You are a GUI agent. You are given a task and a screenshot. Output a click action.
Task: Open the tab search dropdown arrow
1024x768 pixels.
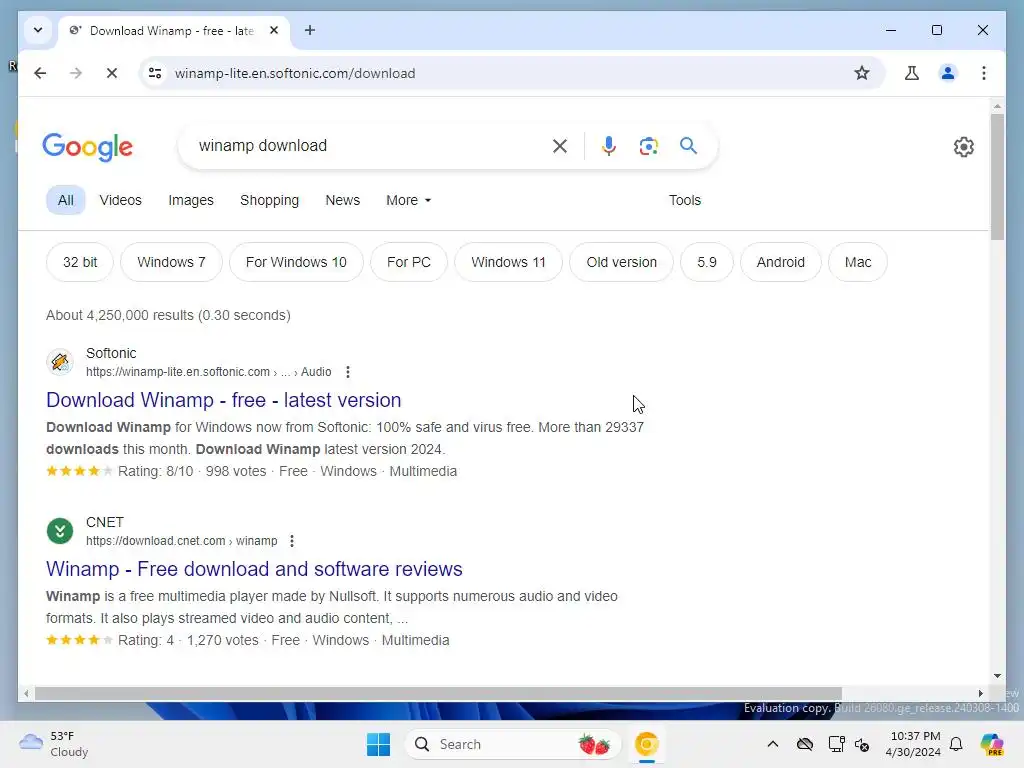click(x=38, y=30)
